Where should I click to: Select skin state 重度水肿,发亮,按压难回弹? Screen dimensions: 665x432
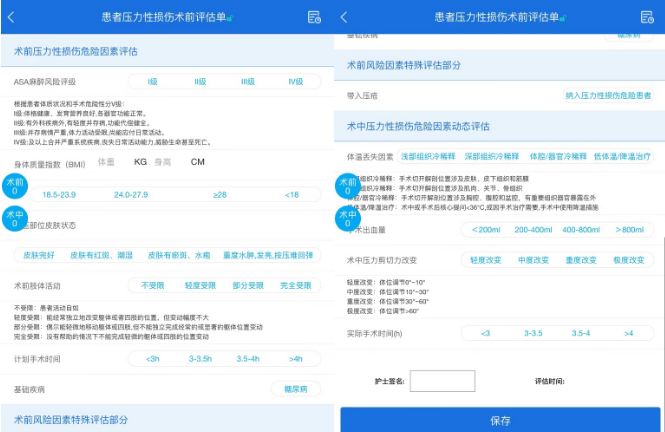tap(268, 255)
